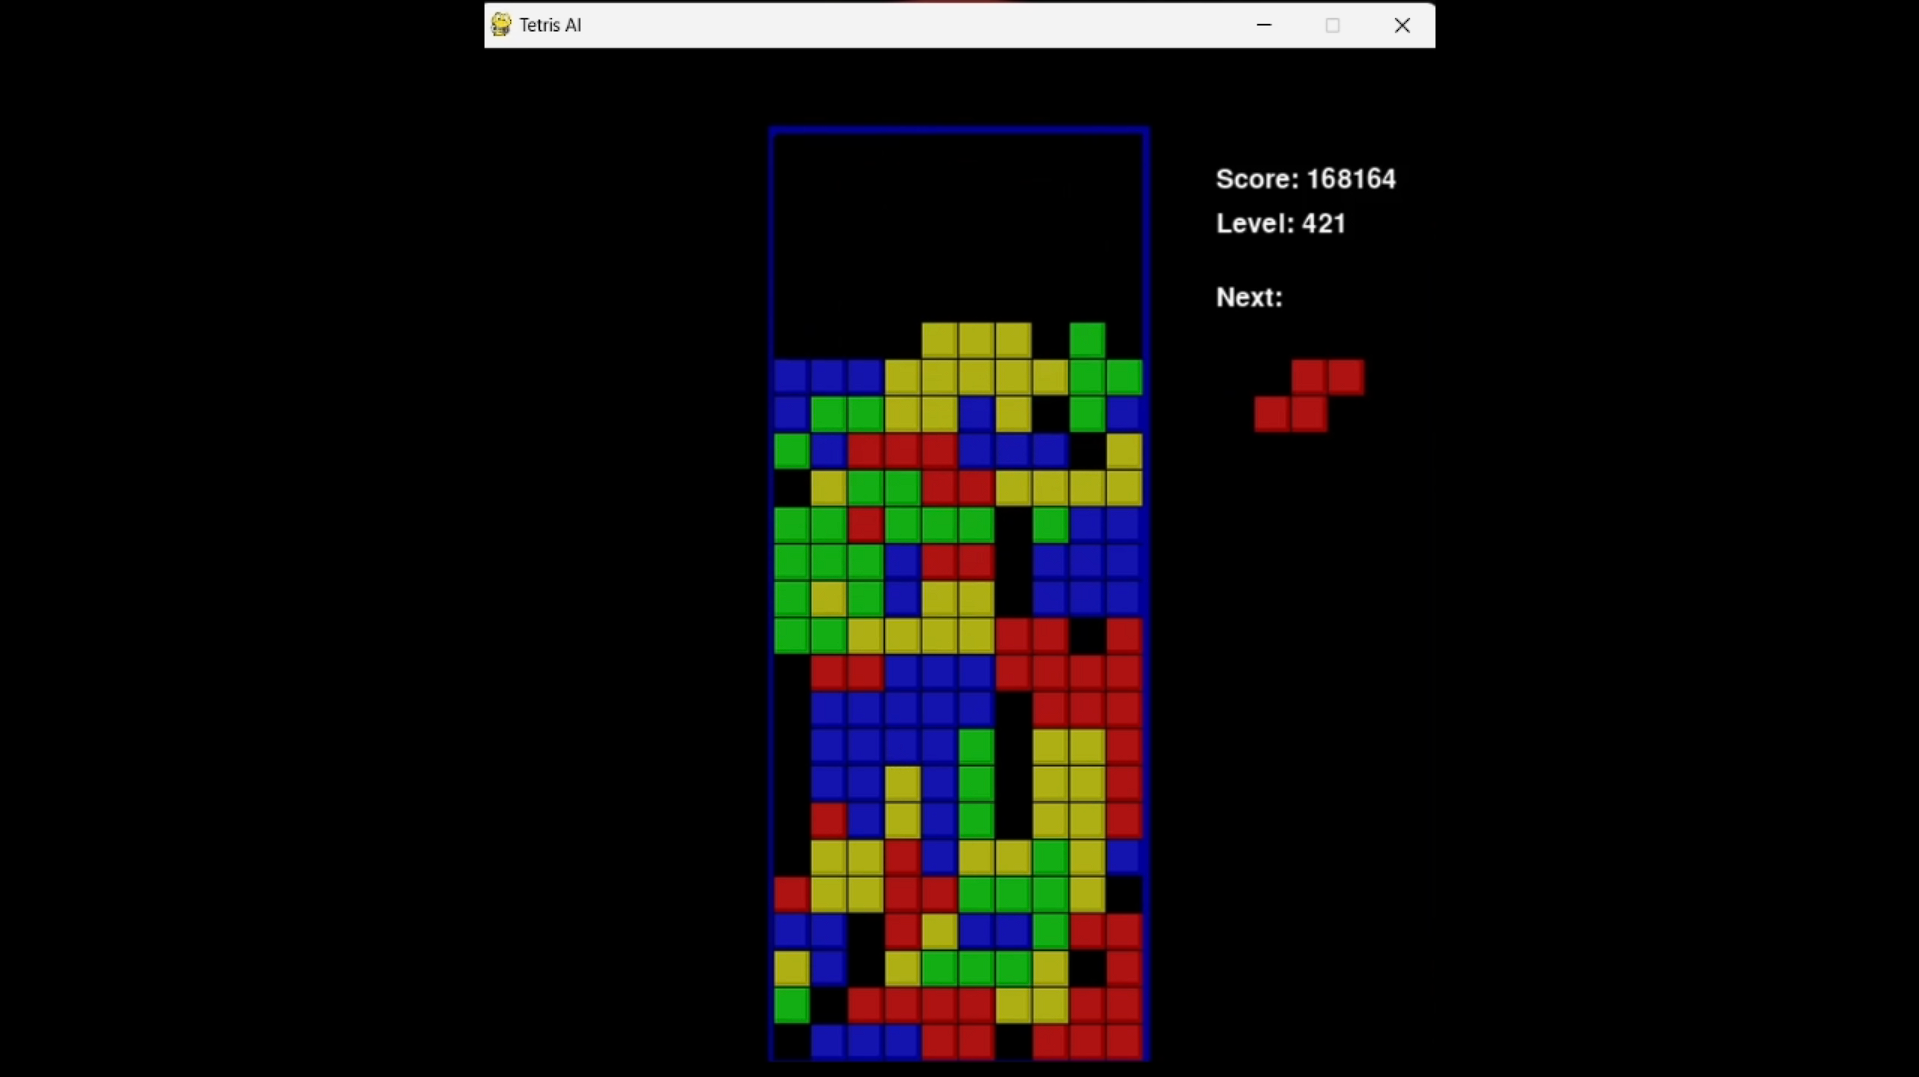The image size is (1919, 1077).
Task: Click the lone green block at the bottom-left
Action: [790, 1006]
